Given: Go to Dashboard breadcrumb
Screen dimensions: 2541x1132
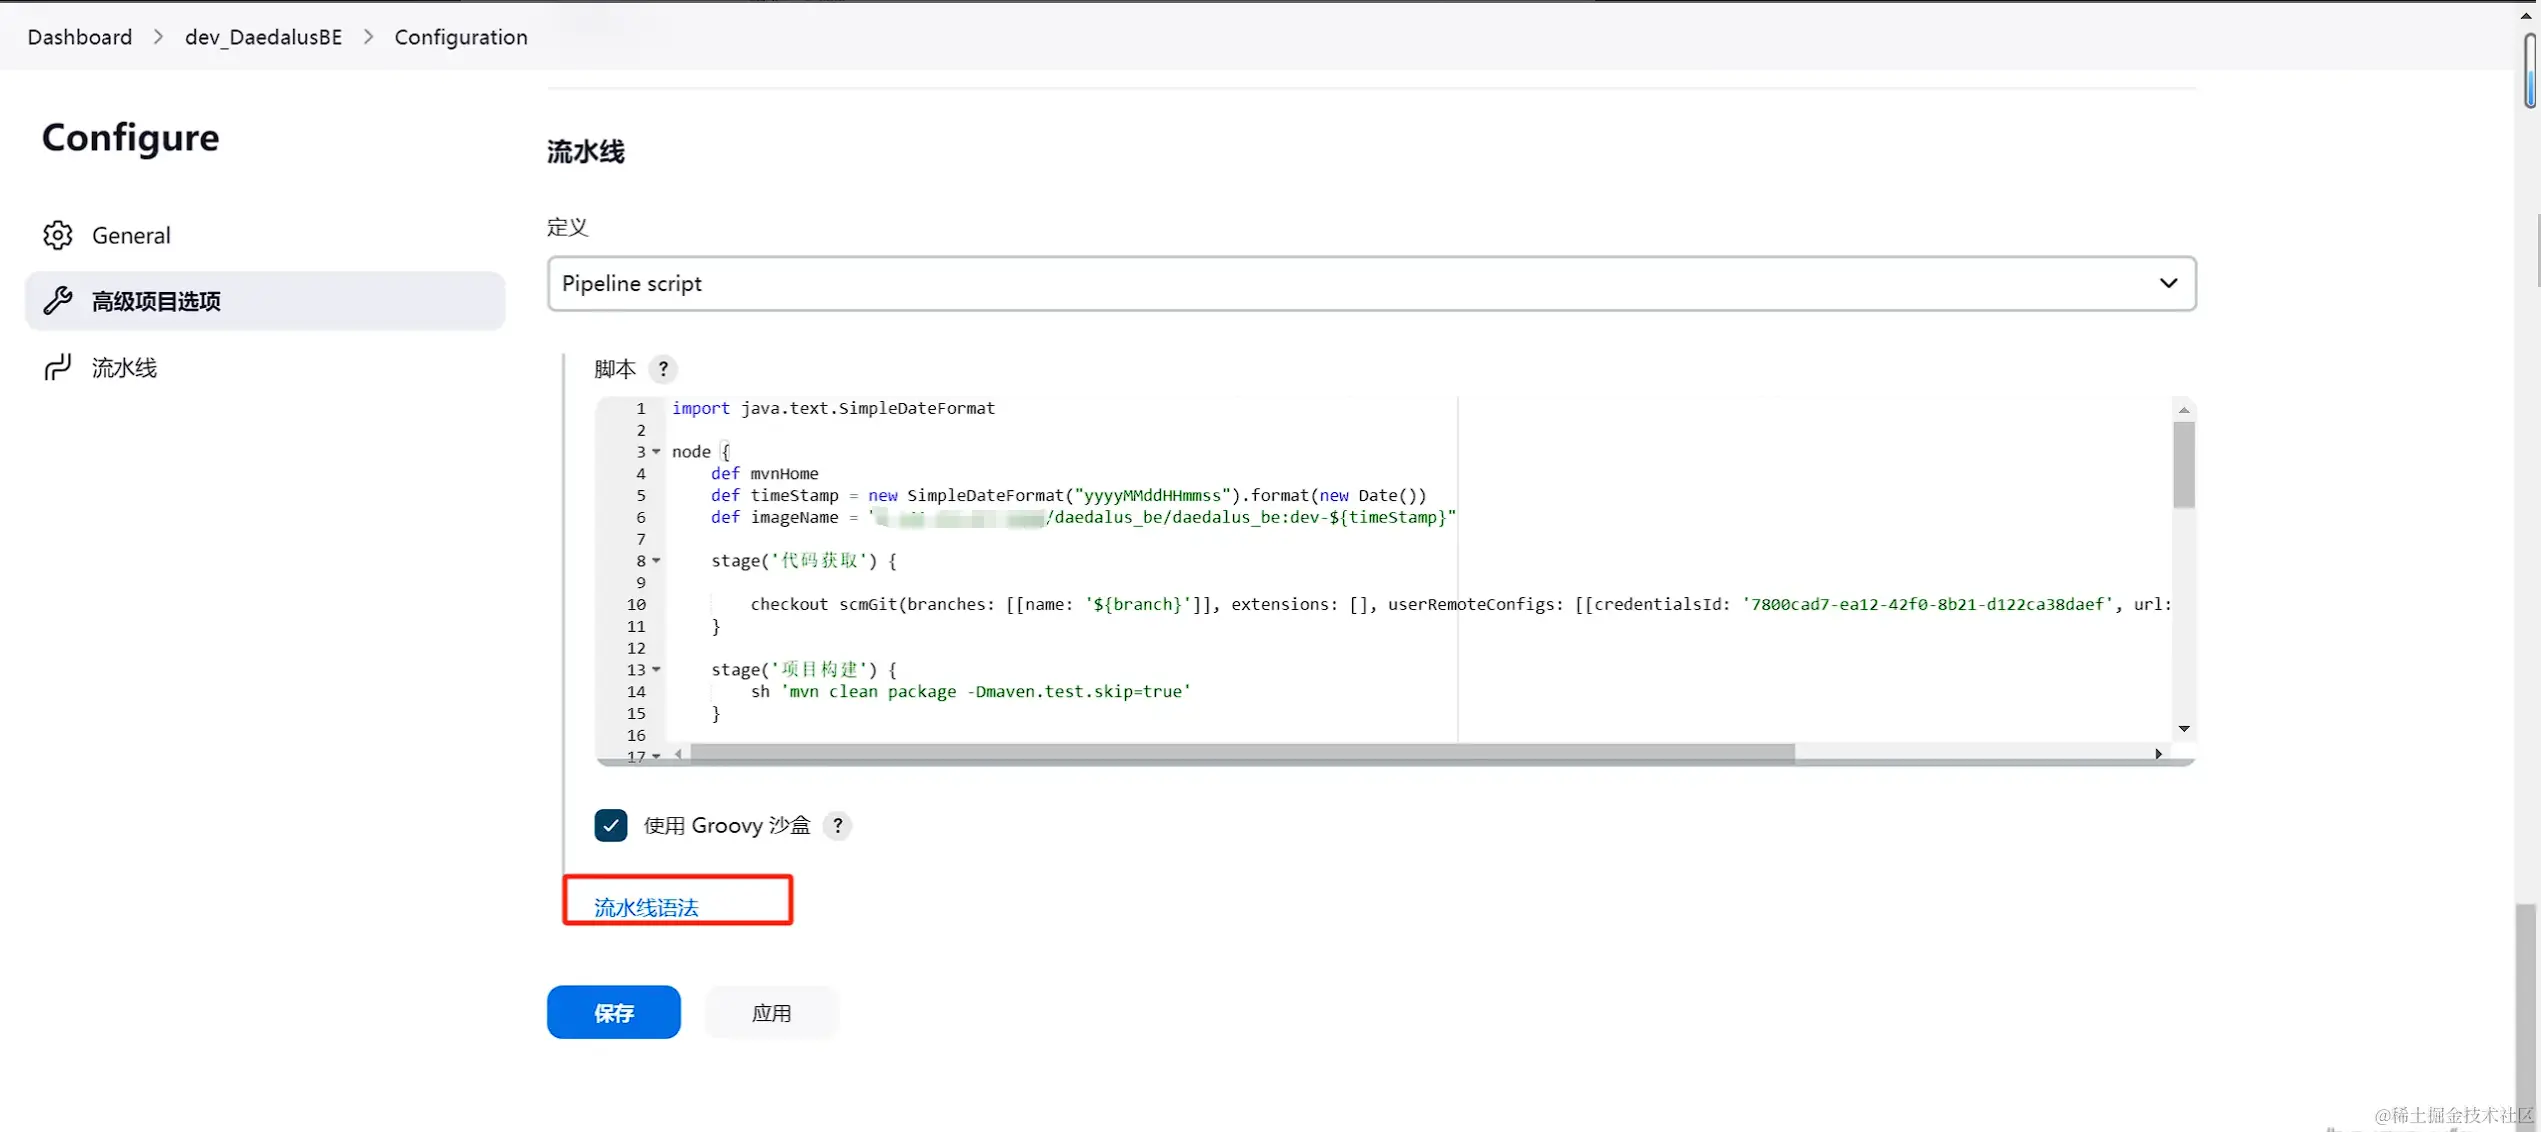Looking at the screenshot, I should pos(80,37).
